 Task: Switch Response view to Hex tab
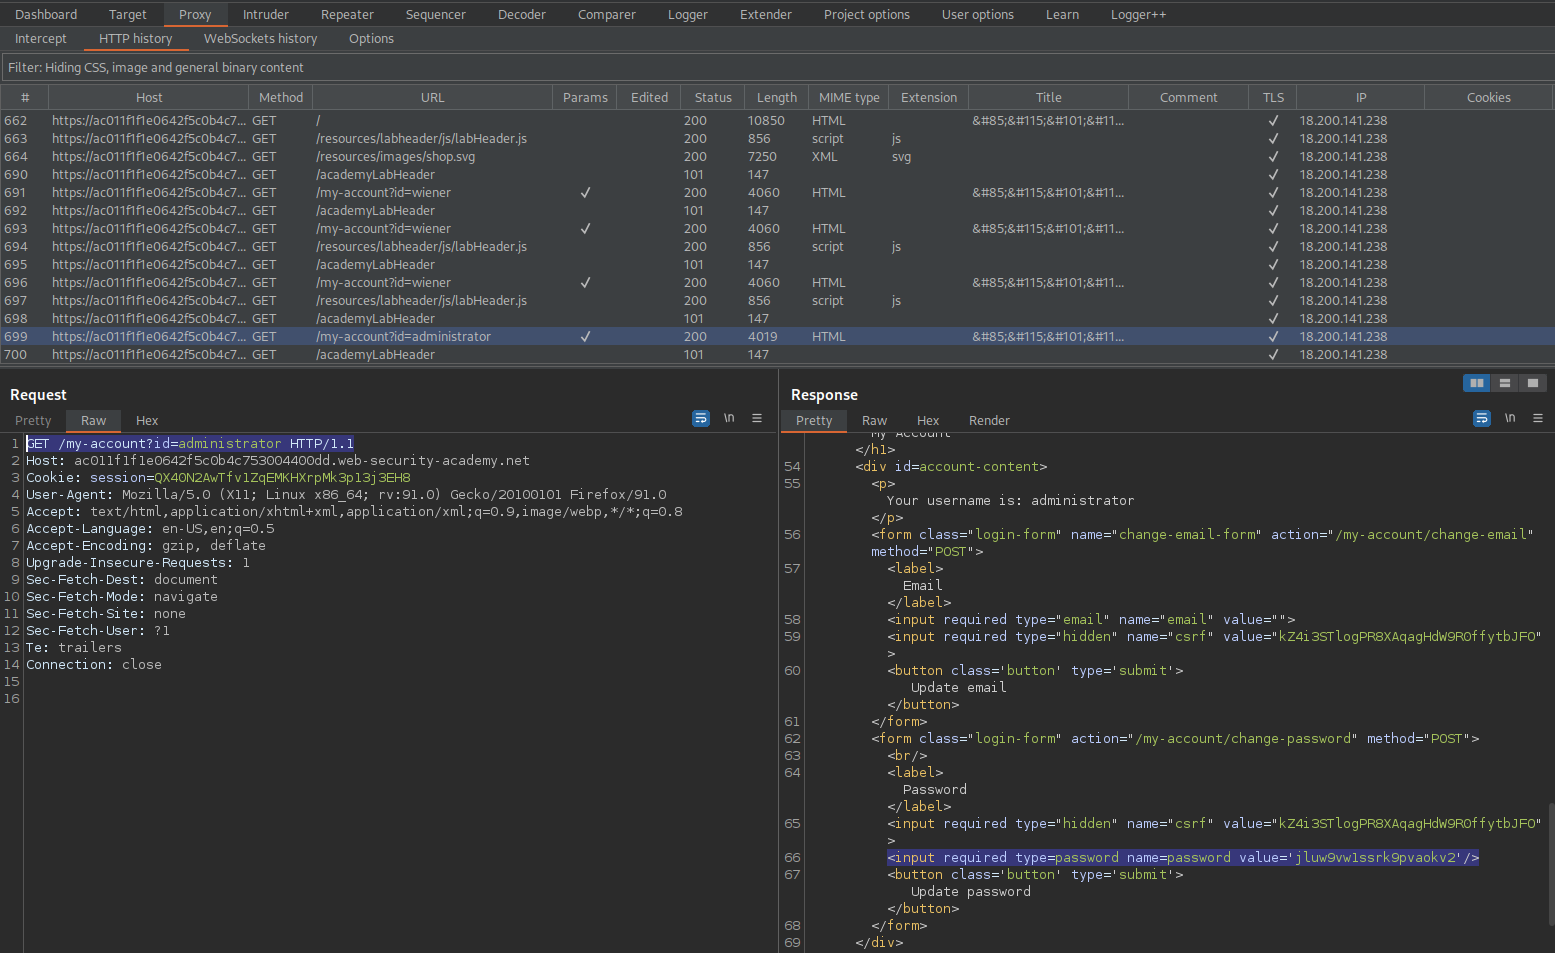(928, 420)
